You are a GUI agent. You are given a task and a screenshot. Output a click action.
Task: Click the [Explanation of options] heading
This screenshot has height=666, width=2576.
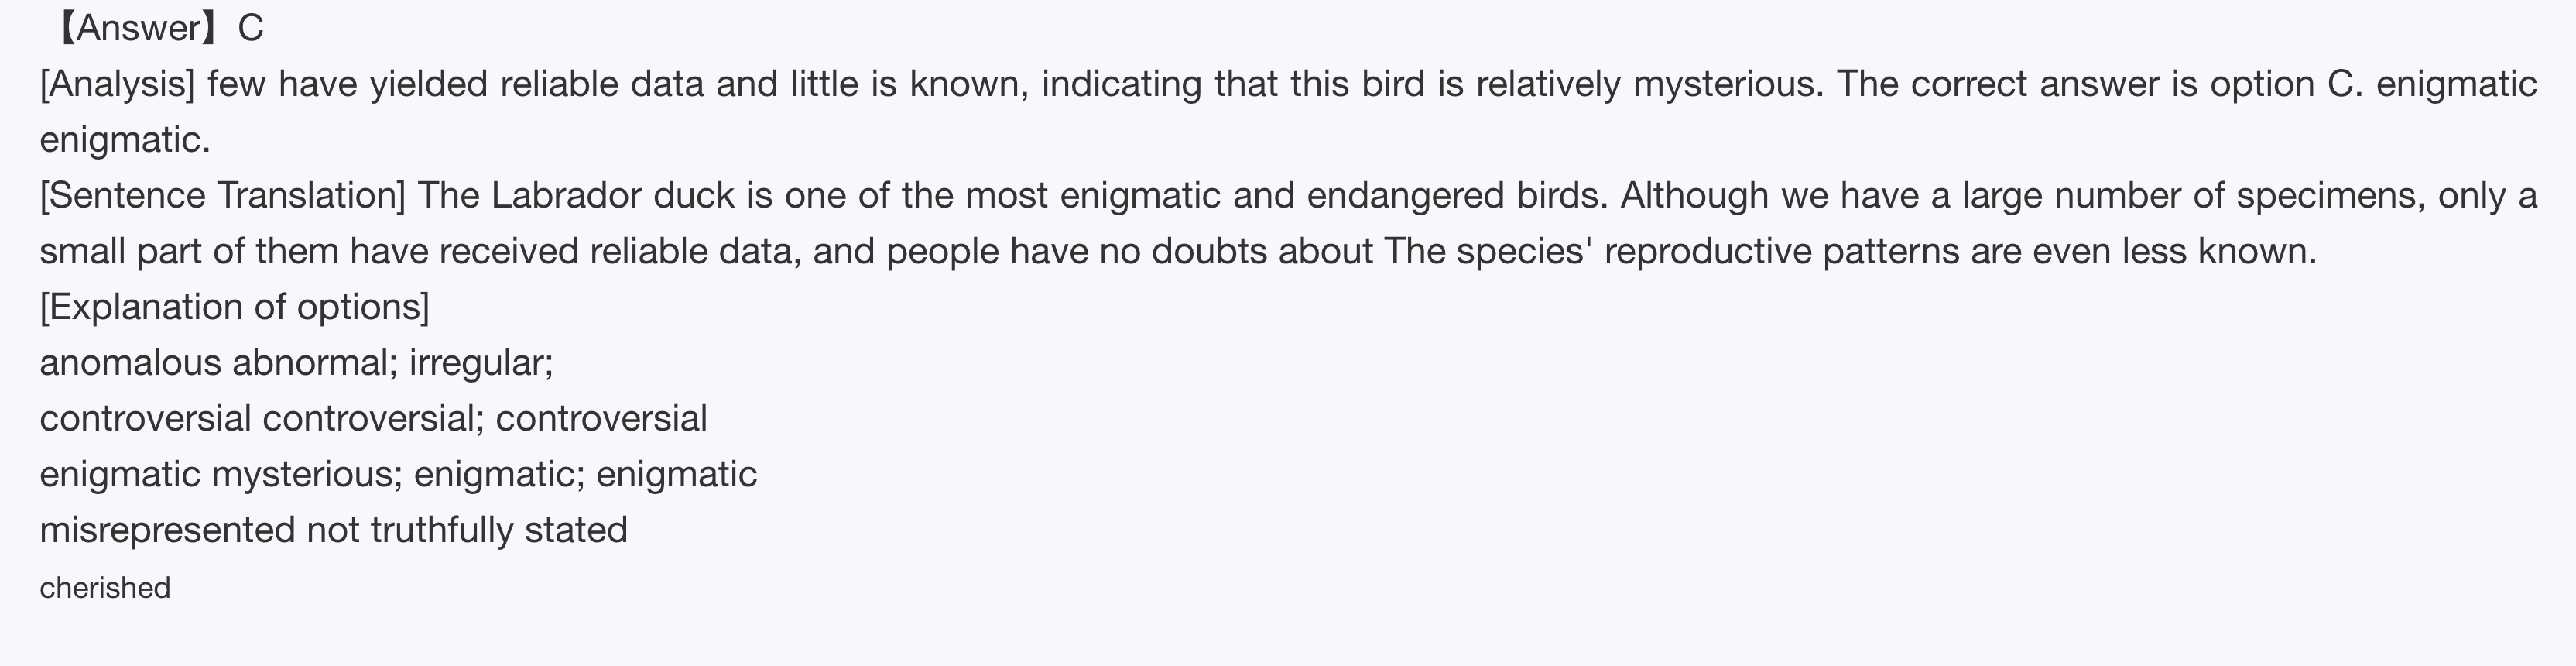click(x=234, y=307)
